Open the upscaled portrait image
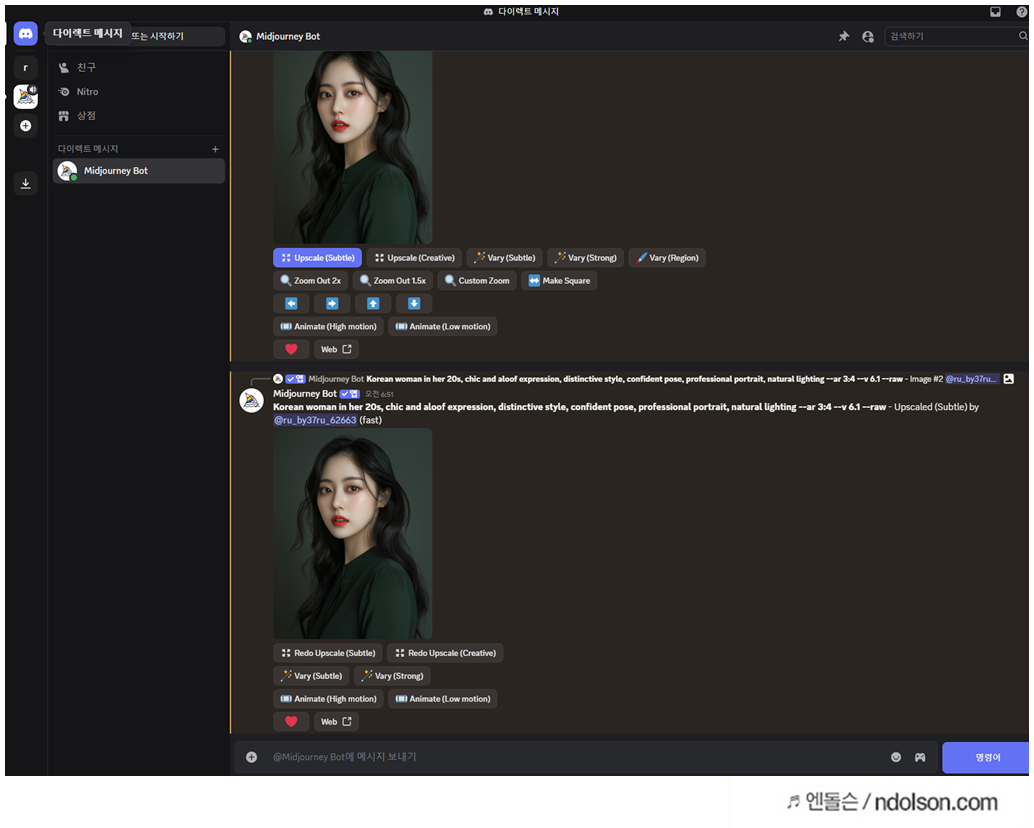Viewport: 1034px width, 828px height. click(x=353, y=533)
